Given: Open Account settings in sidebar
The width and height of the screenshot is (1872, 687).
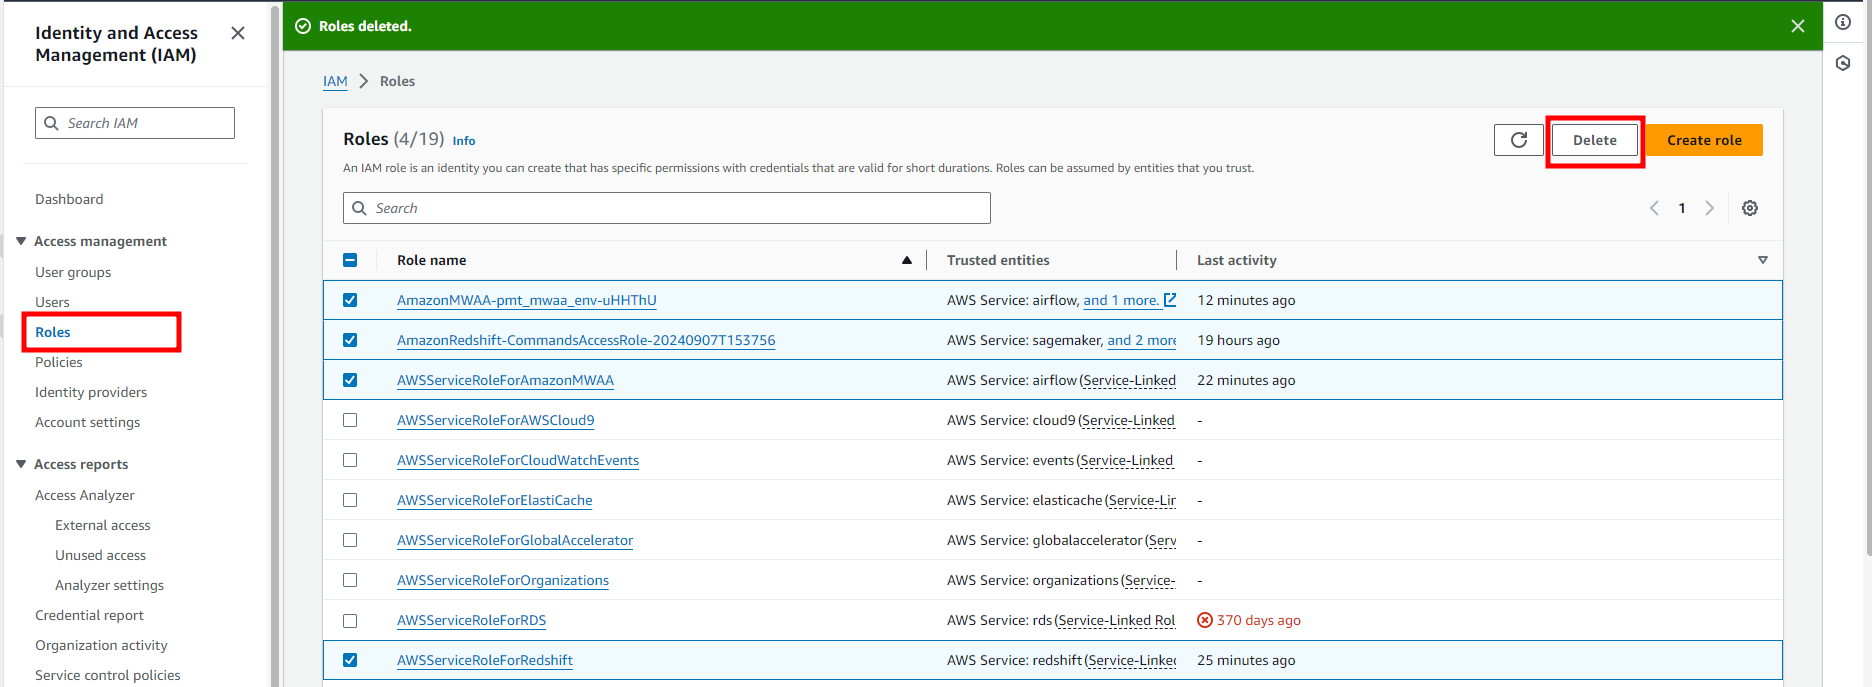Looking at the screenshot, I should click(x=88, y=422).
